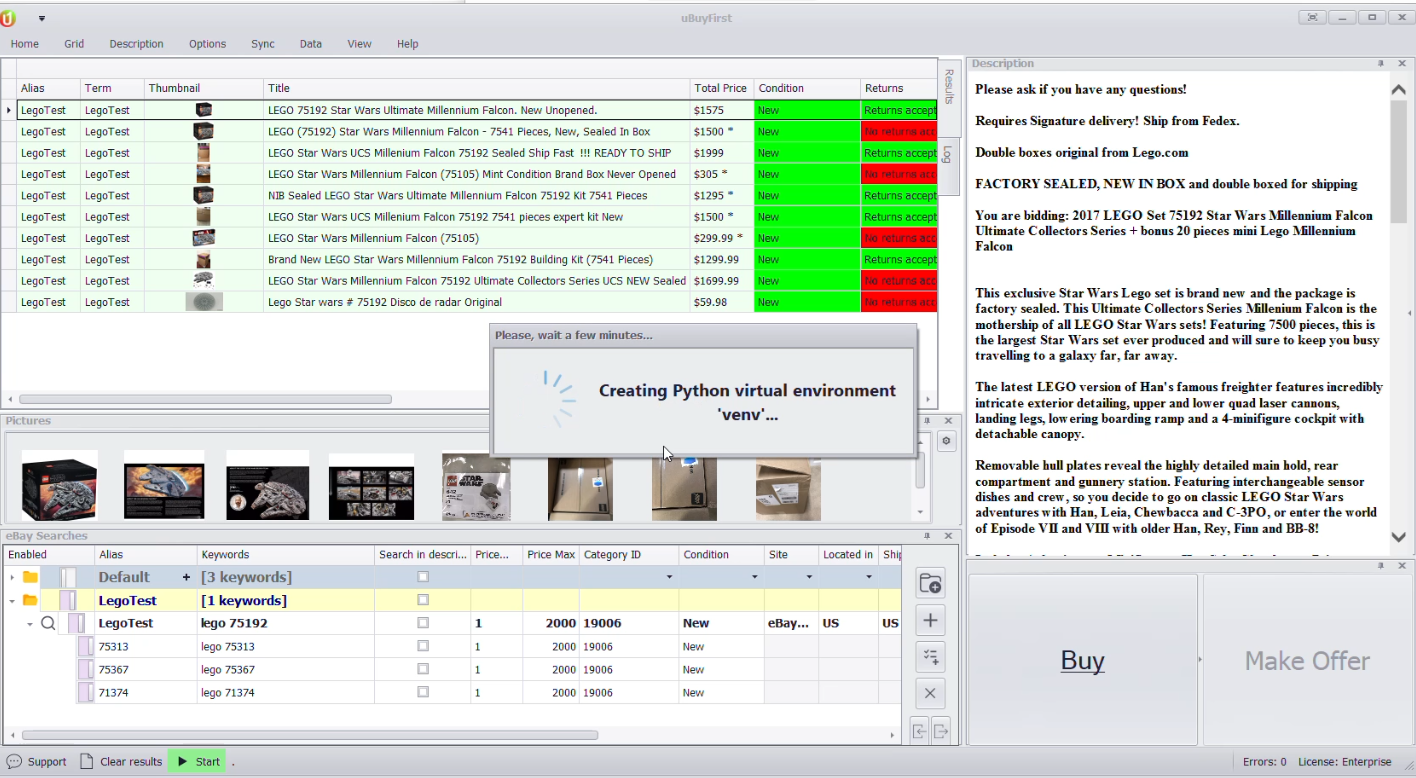Screen dimensions: 1416x778
Task: Open the Options menu
Action: pyautogui.click(x=208, y=44)
